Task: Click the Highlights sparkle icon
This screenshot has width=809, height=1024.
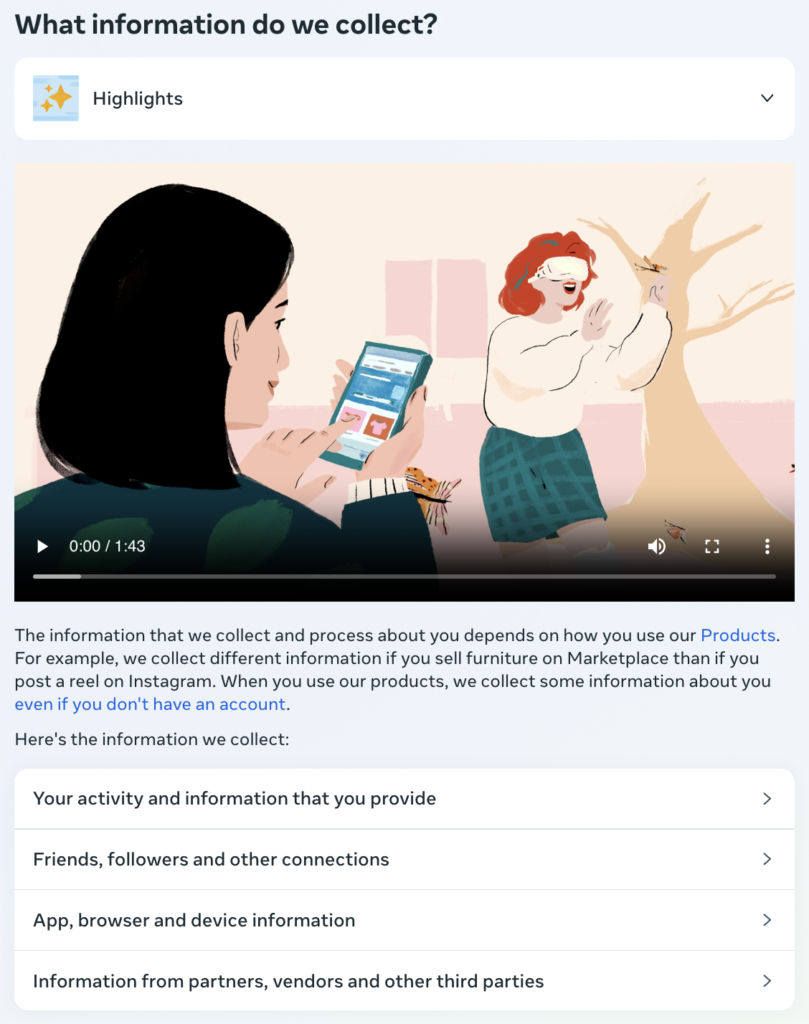Action: (56, 98)
